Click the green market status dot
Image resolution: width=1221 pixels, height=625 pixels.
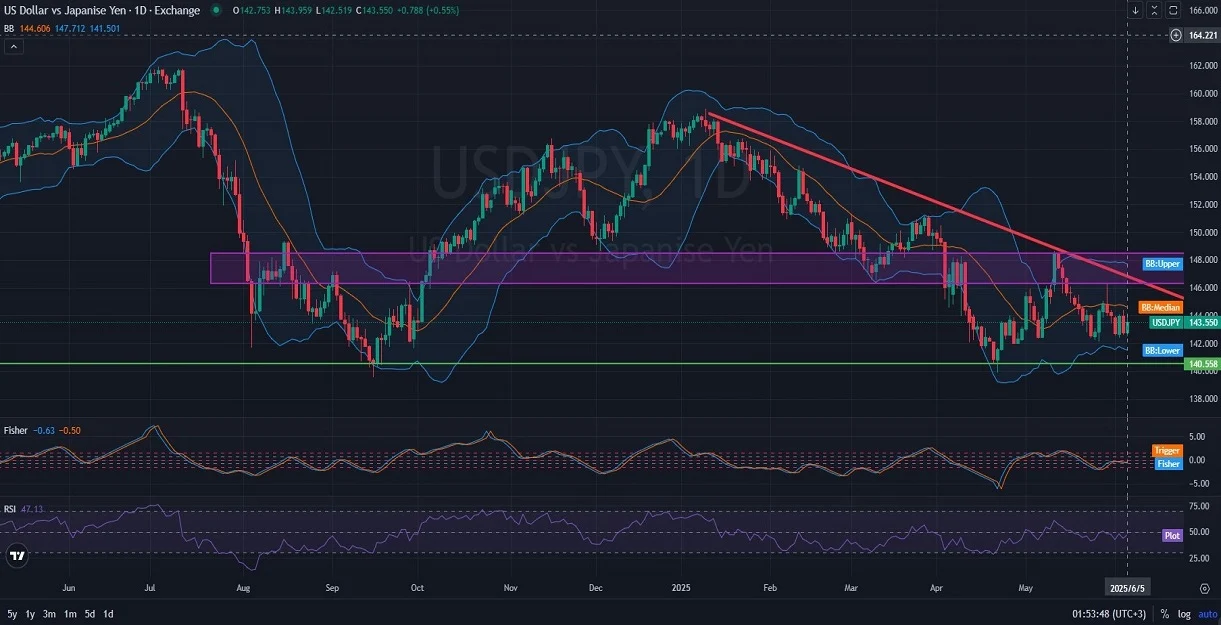tap(216, 10)
